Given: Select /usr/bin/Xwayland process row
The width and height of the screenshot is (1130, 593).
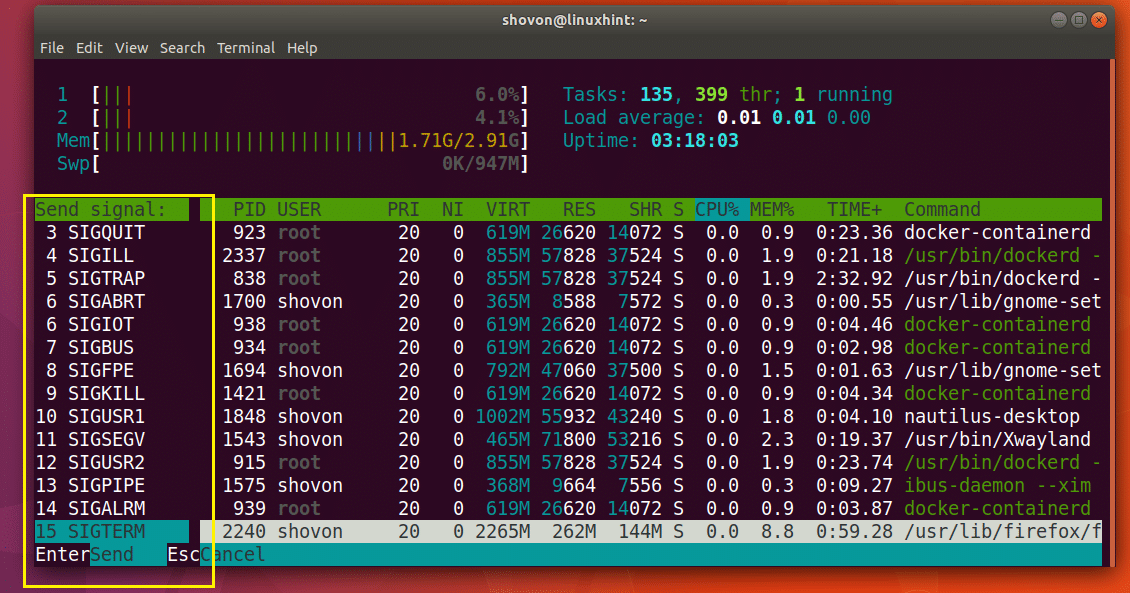Looking at the screenshot, I should point(651,440).
